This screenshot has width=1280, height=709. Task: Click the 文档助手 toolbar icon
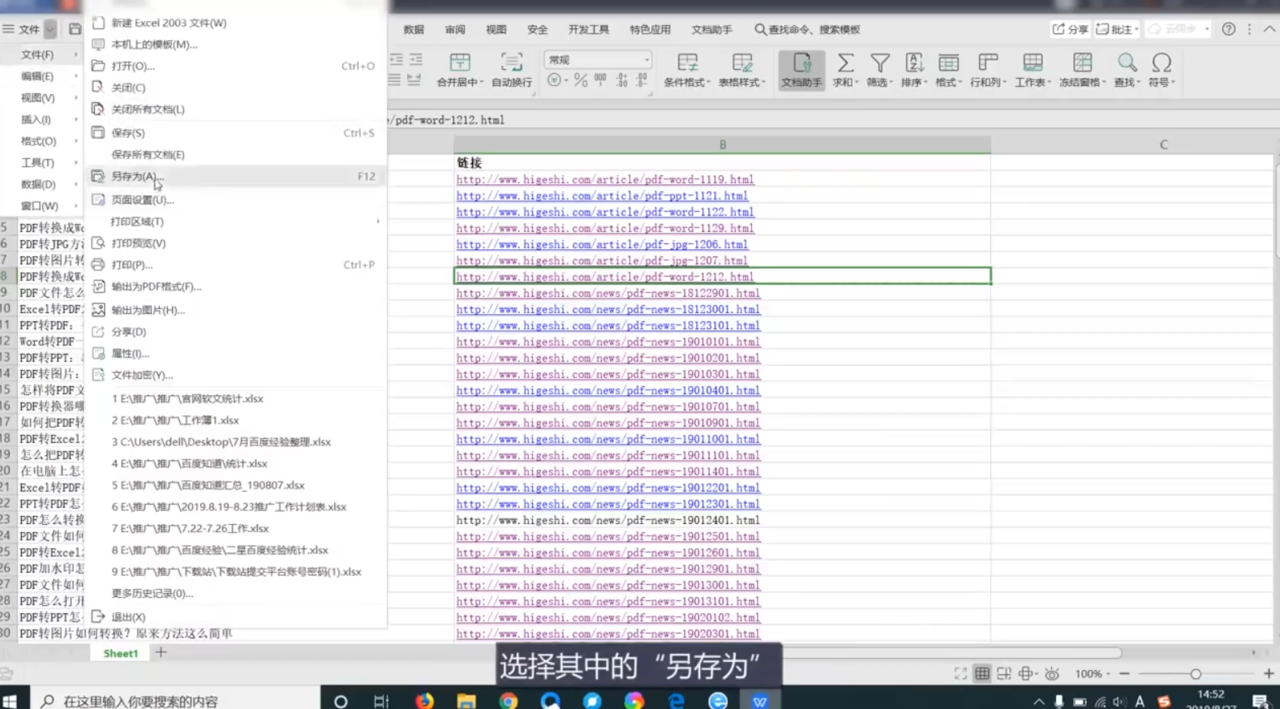[801, 63]
